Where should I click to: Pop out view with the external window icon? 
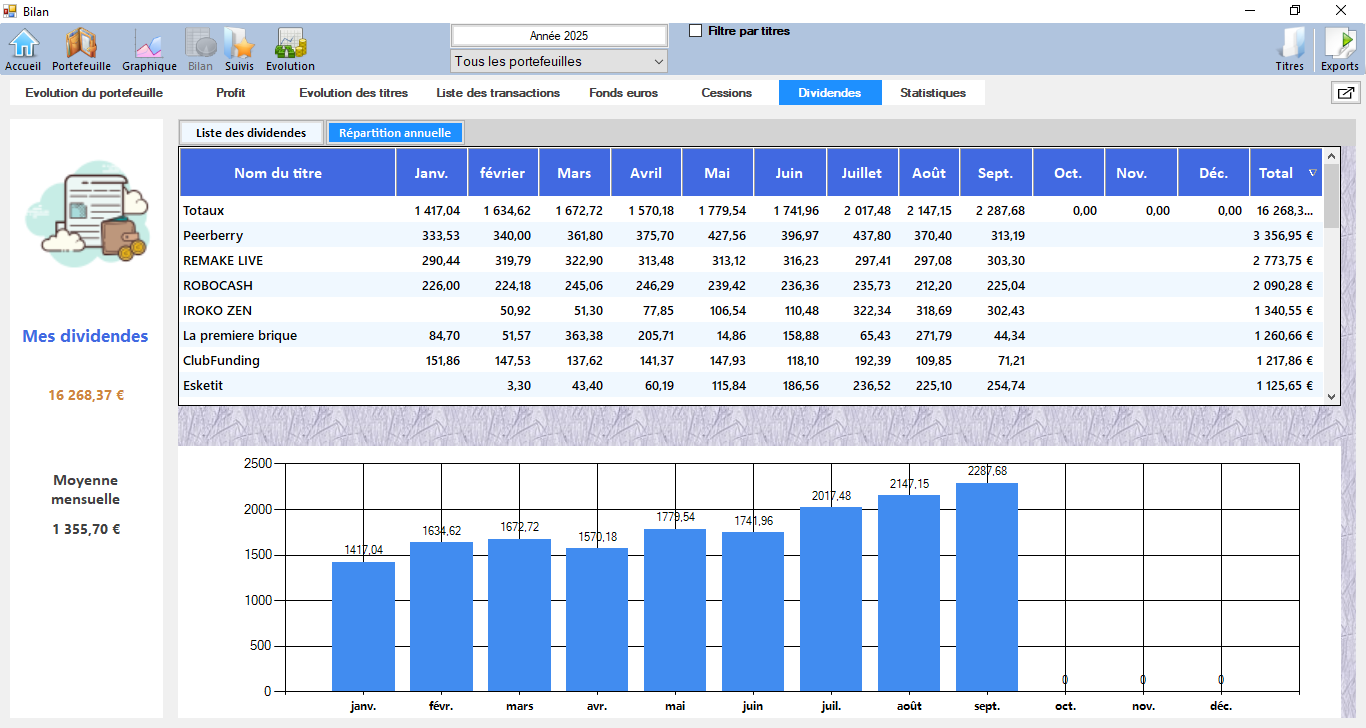pyautogui.click(x=1345, y=93)
